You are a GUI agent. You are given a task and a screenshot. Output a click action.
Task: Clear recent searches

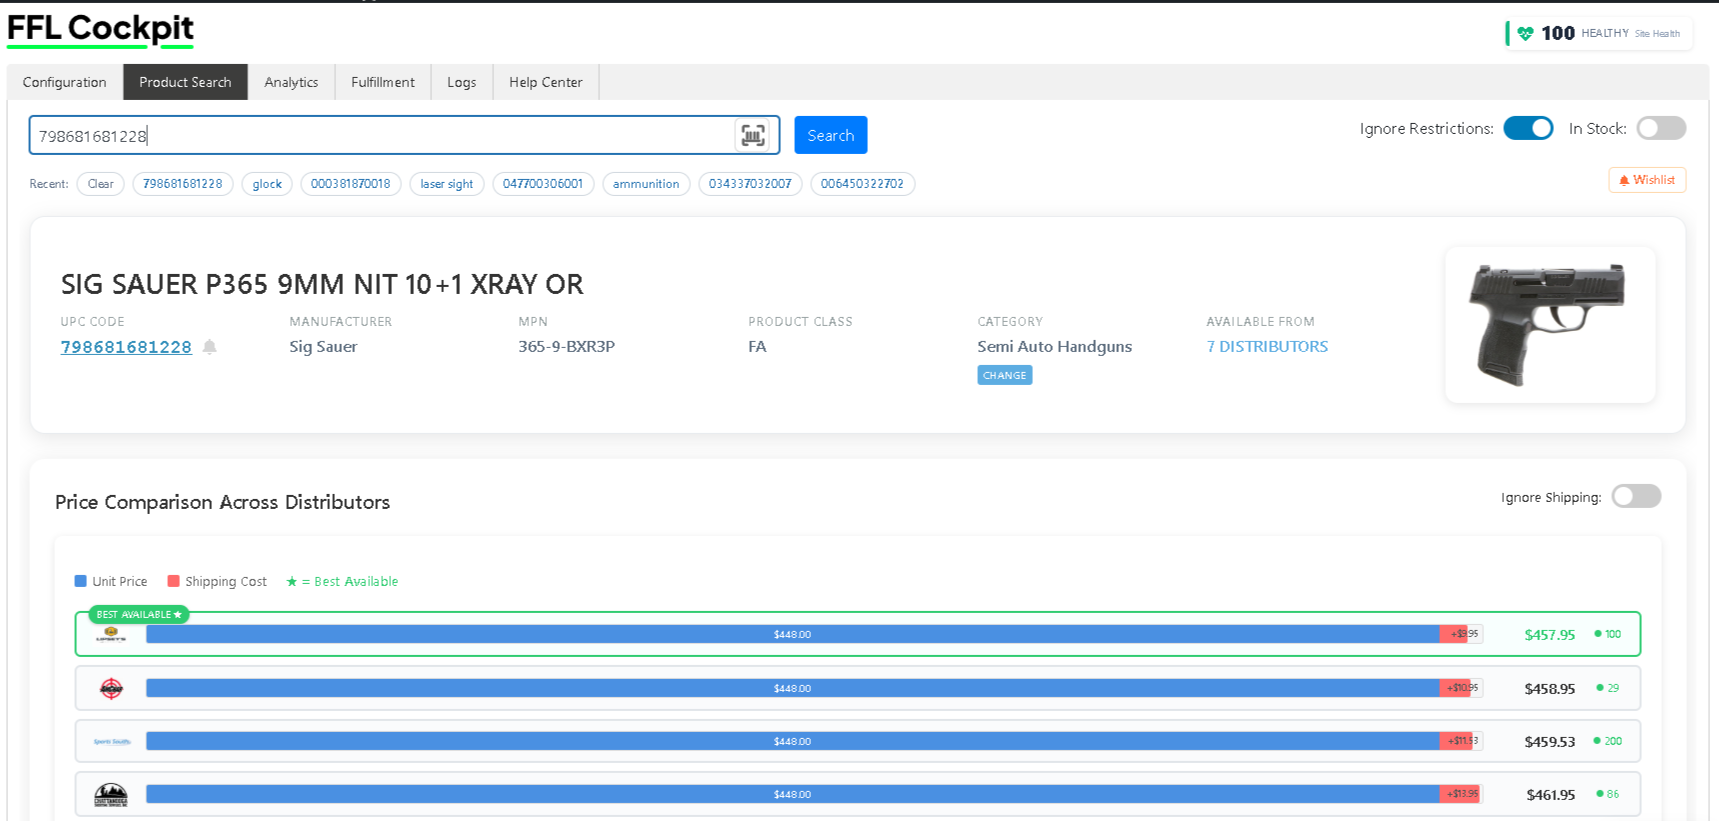coord(101,184)
